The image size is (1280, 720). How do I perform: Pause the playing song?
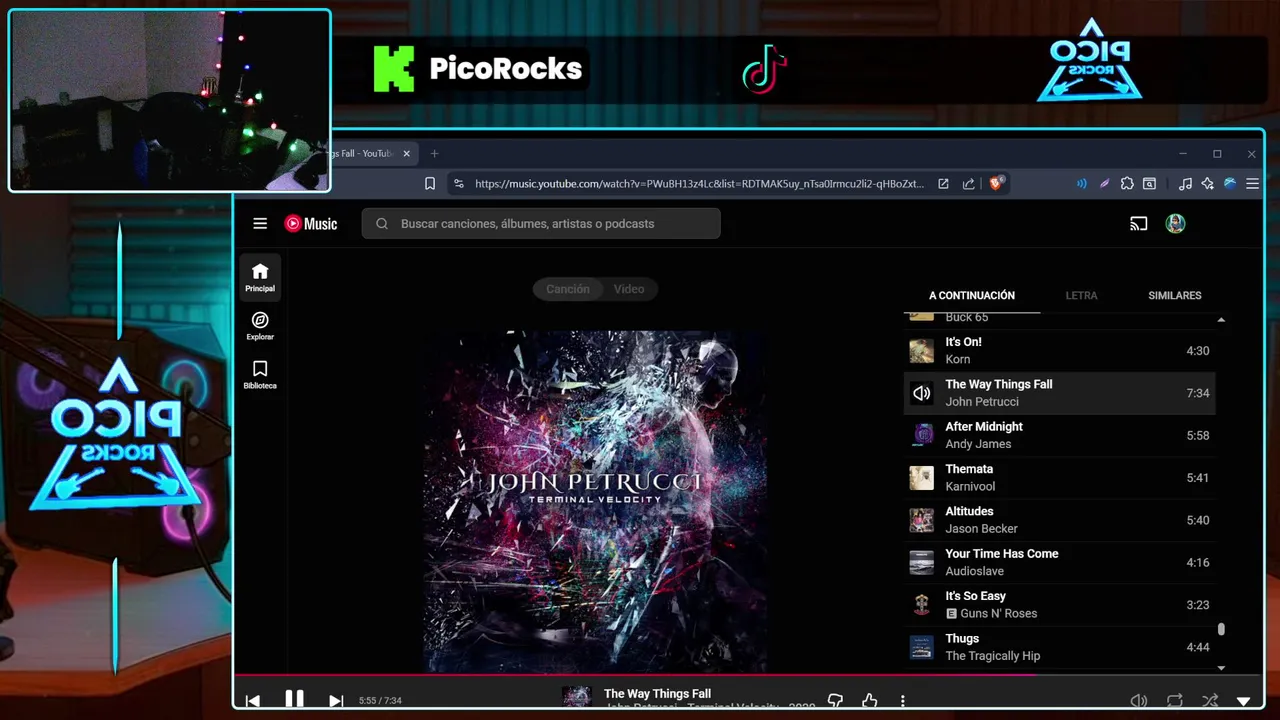click(294, 699)
